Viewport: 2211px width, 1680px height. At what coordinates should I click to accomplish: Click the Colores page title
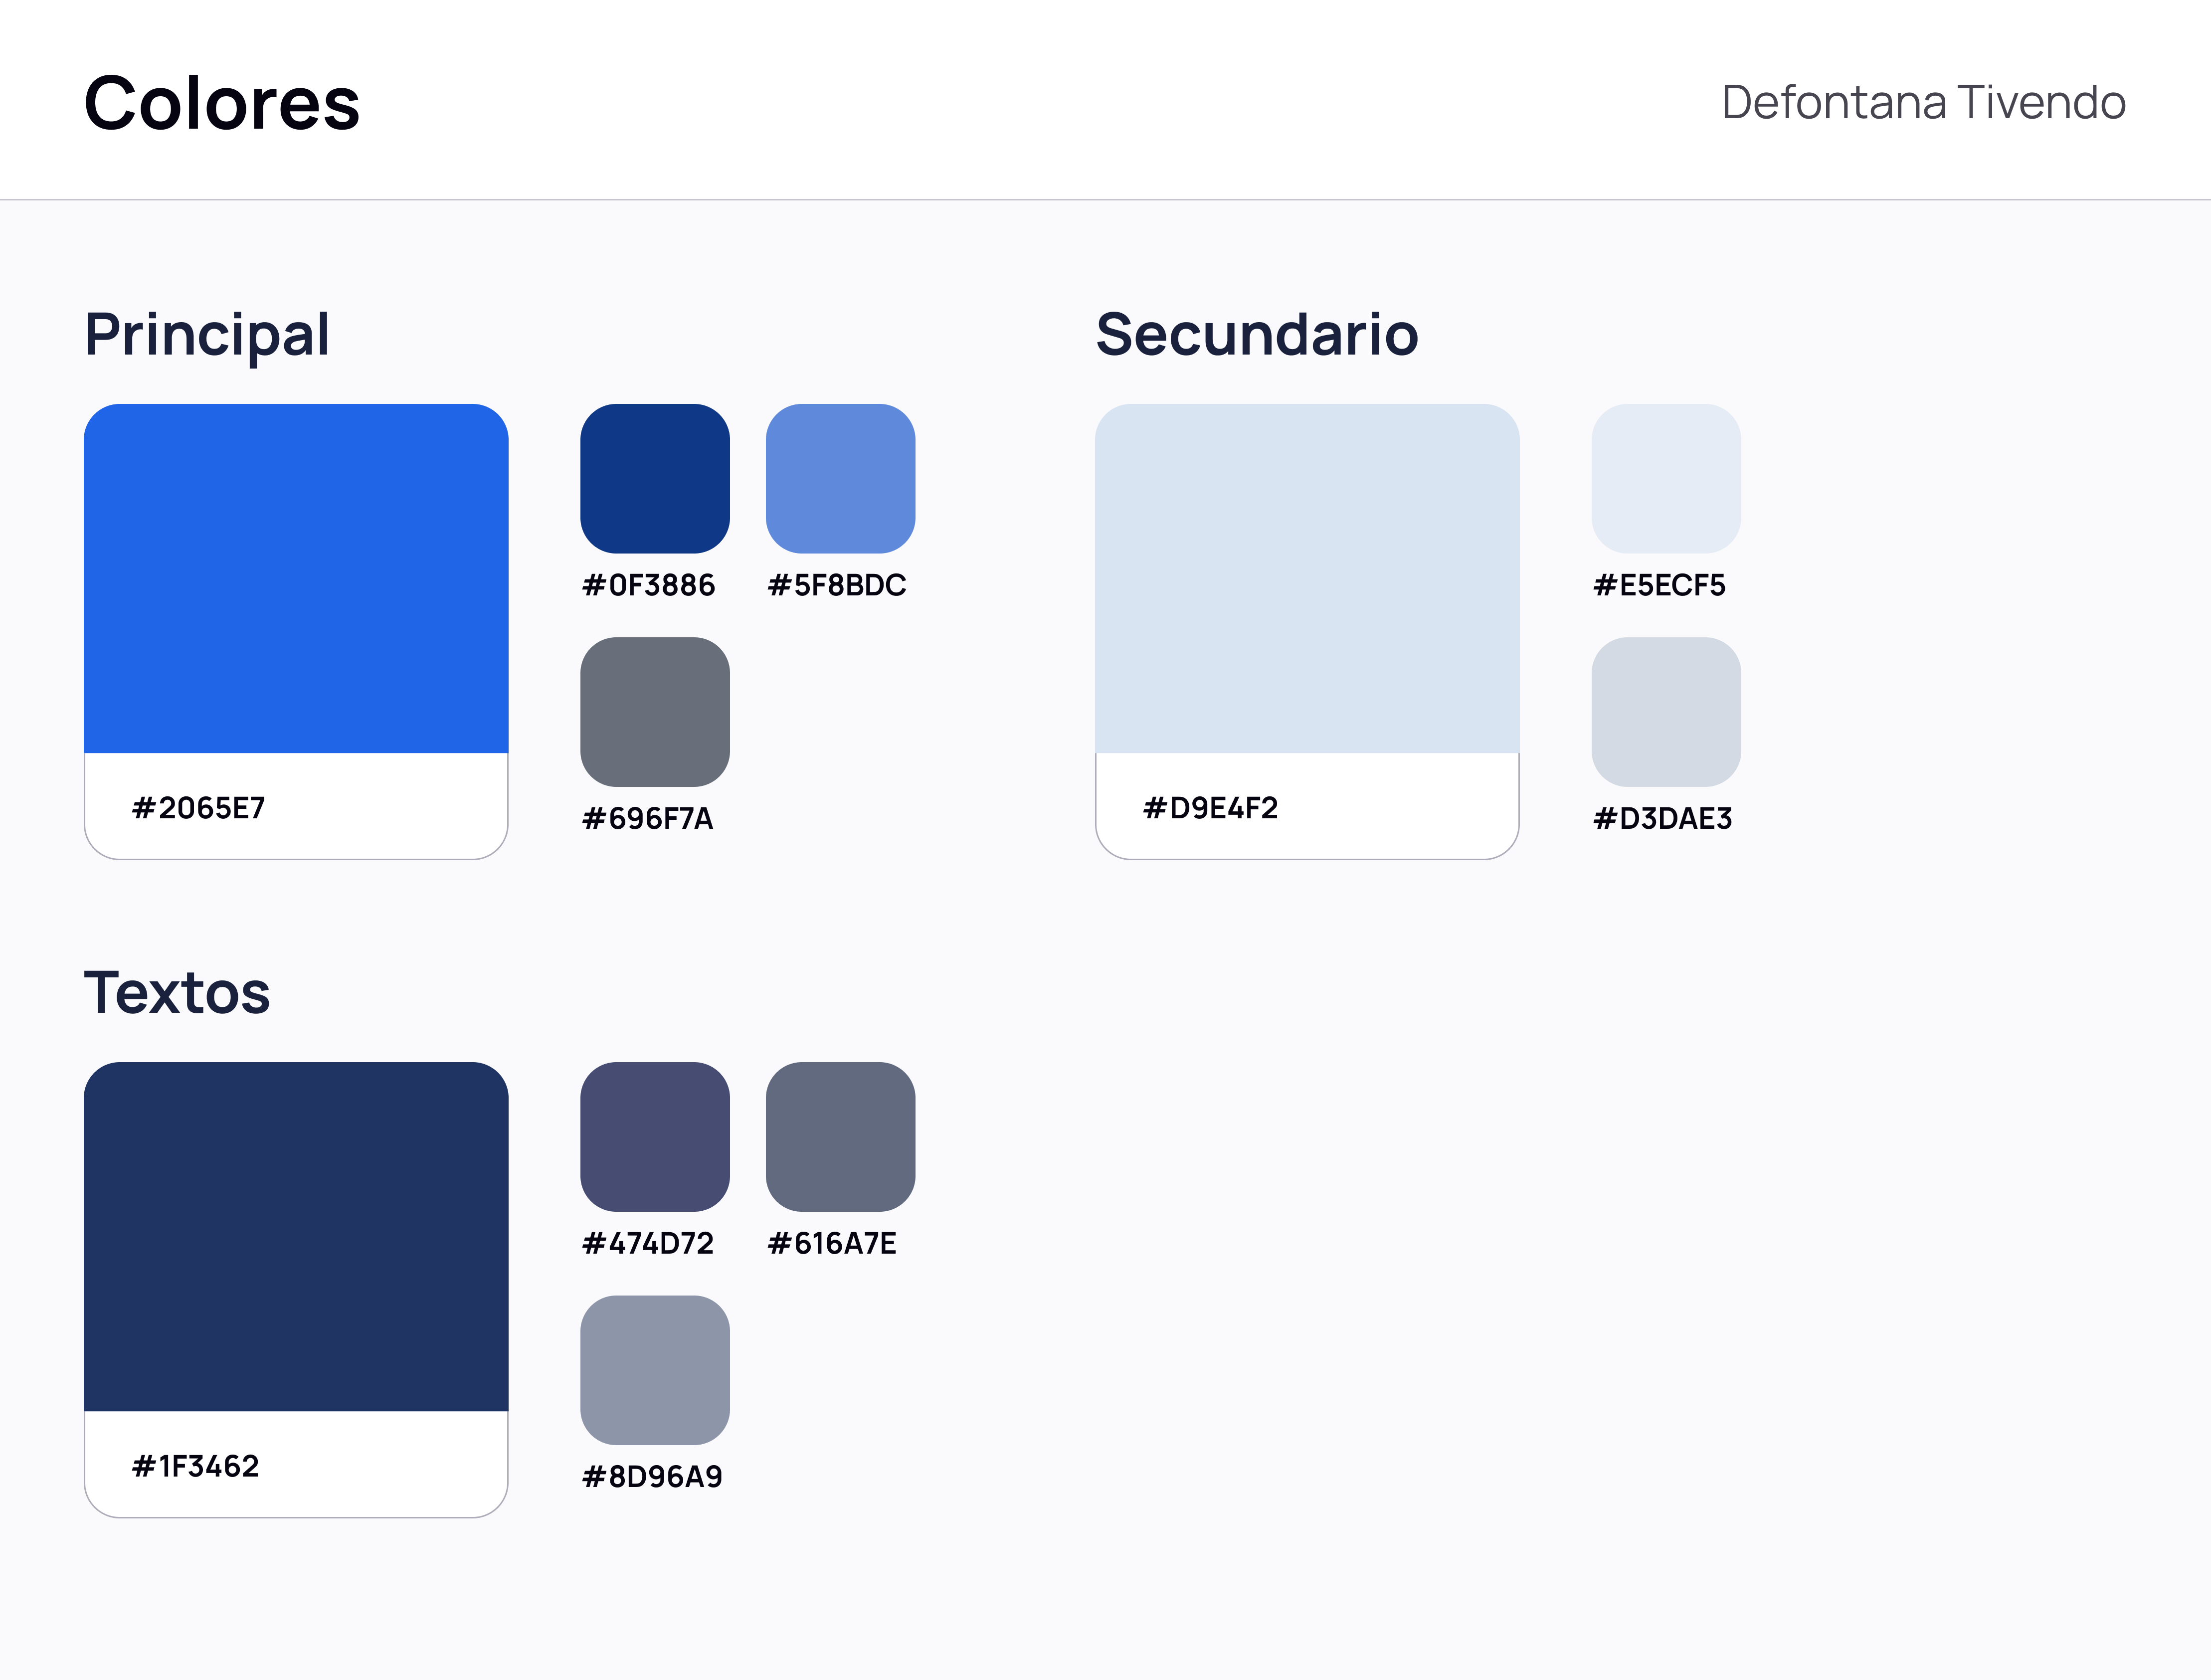[x=222, y=103]
